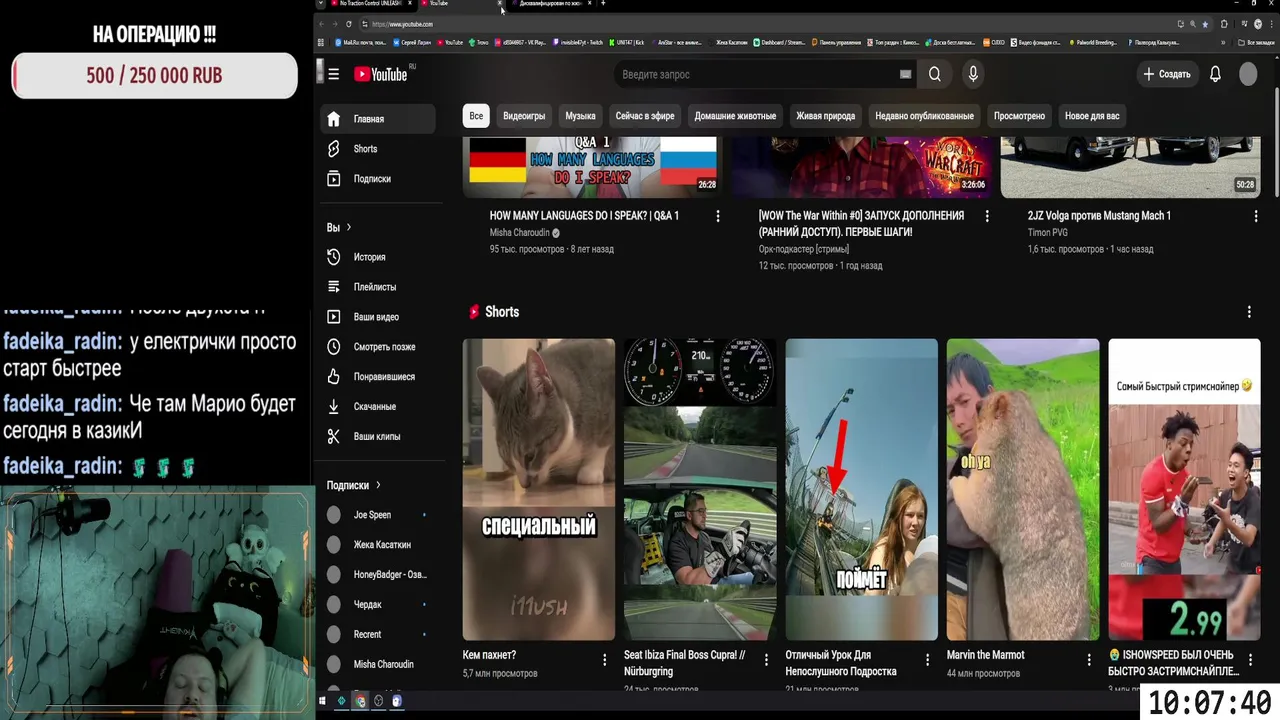Open the Кем пахнет? cat short
Viewport: 1280px width, 720px height.
click(539, 489)
